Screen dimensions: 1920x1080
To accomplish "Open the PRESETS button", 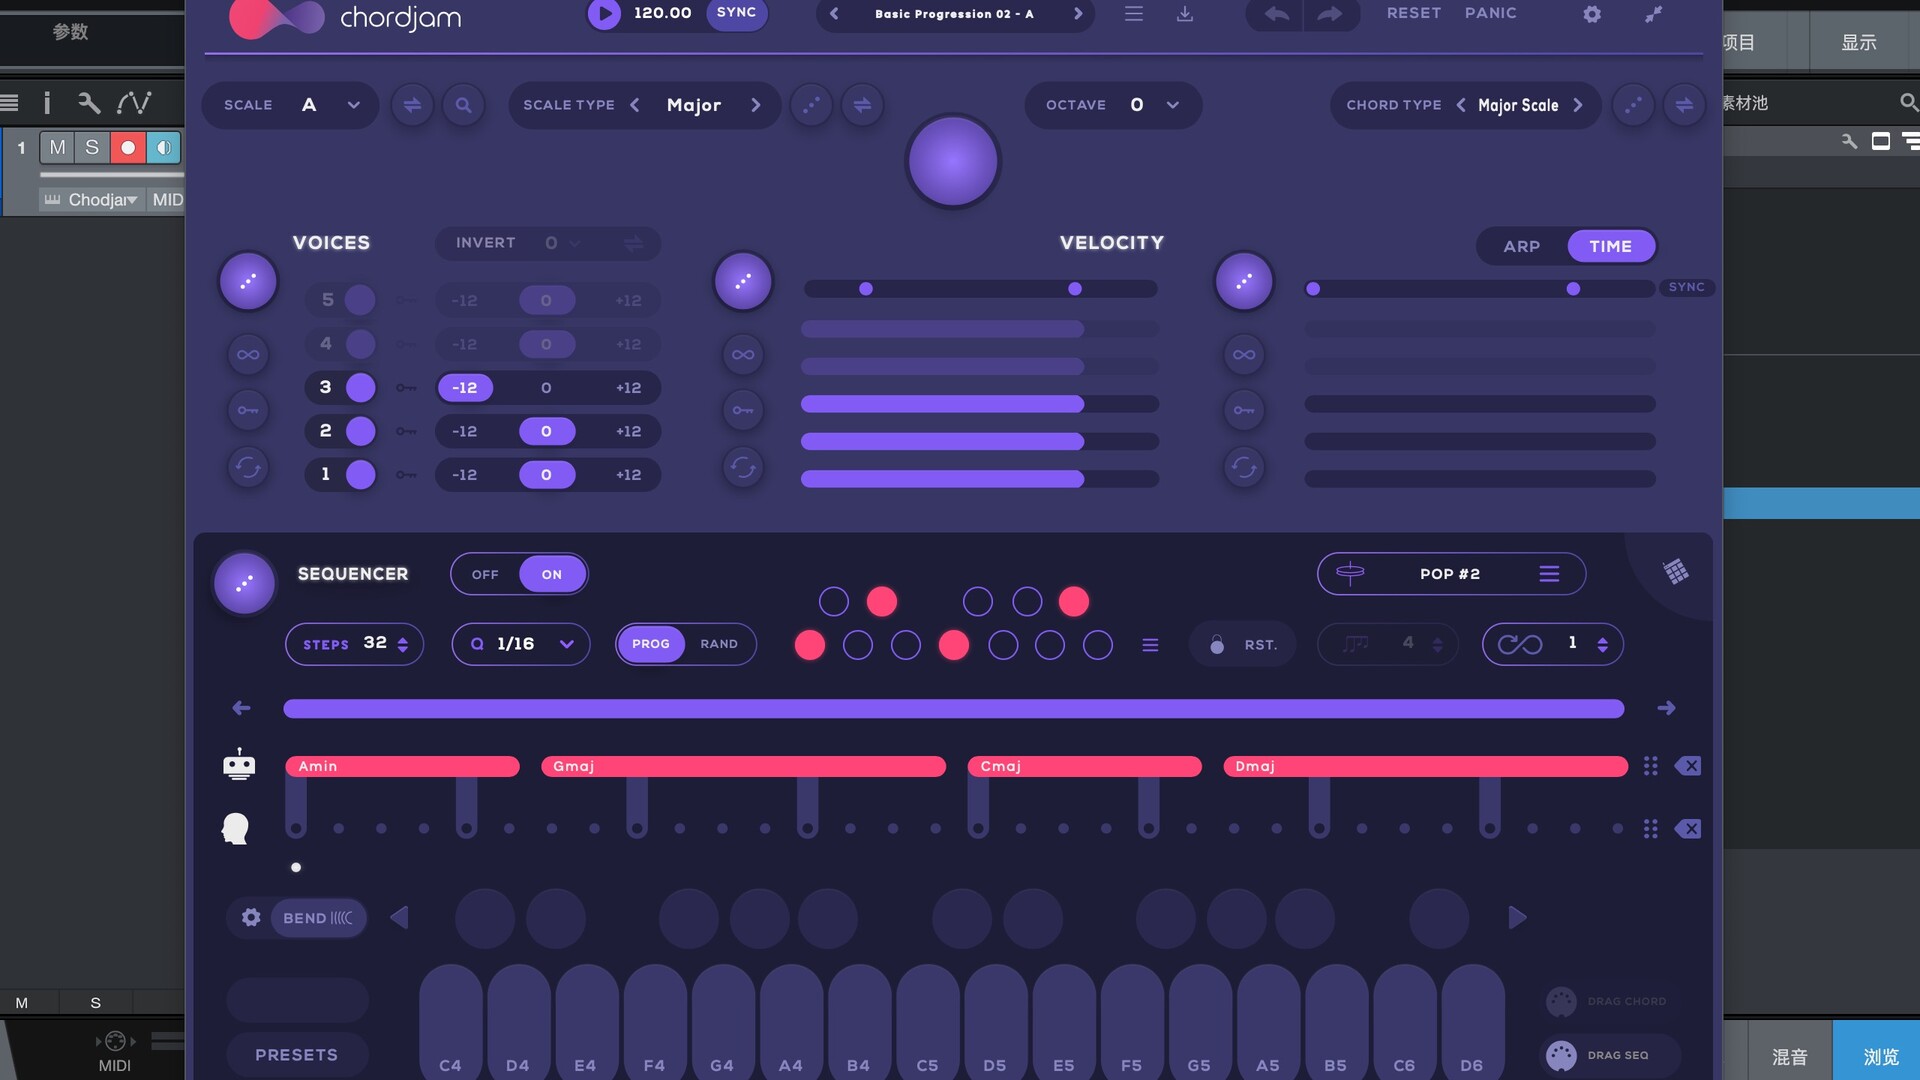I will coord(296,1055).
